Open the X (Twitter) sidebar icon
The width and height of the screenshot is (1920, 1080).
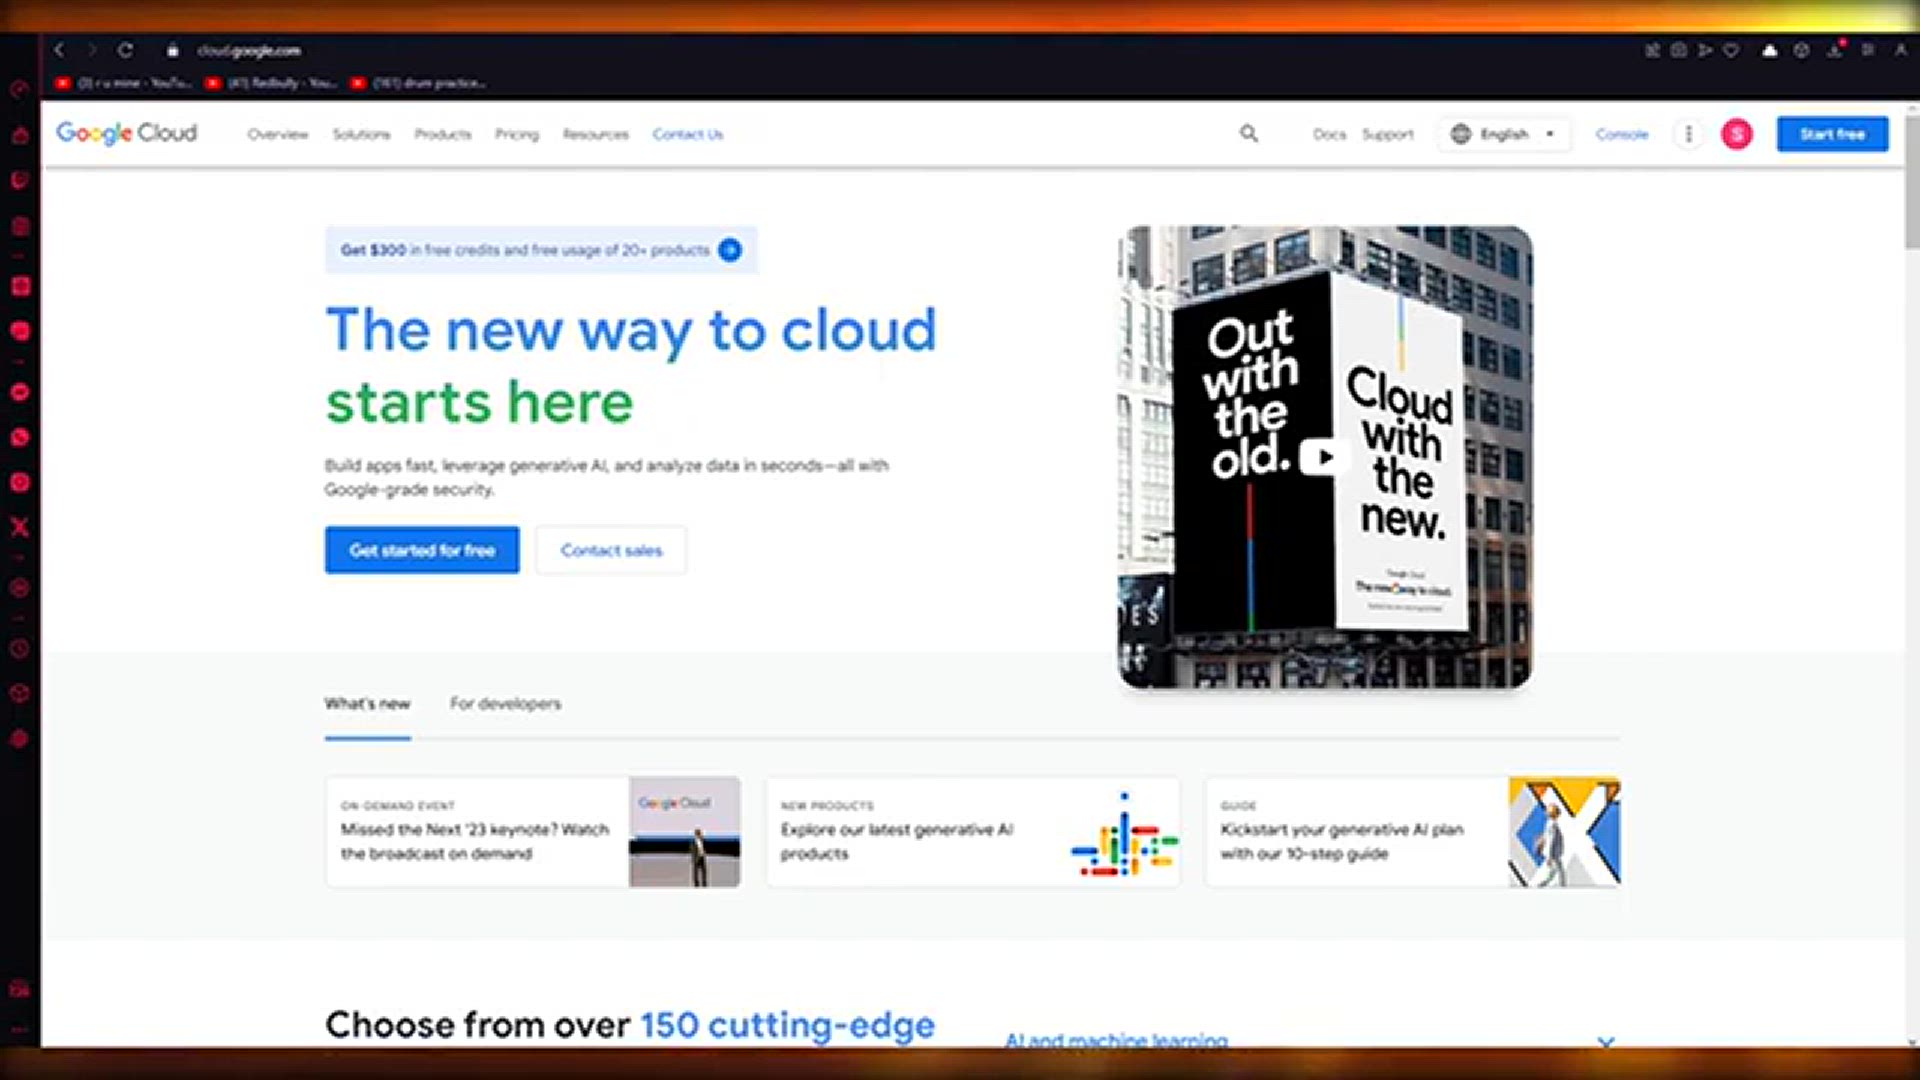[20, 527]
